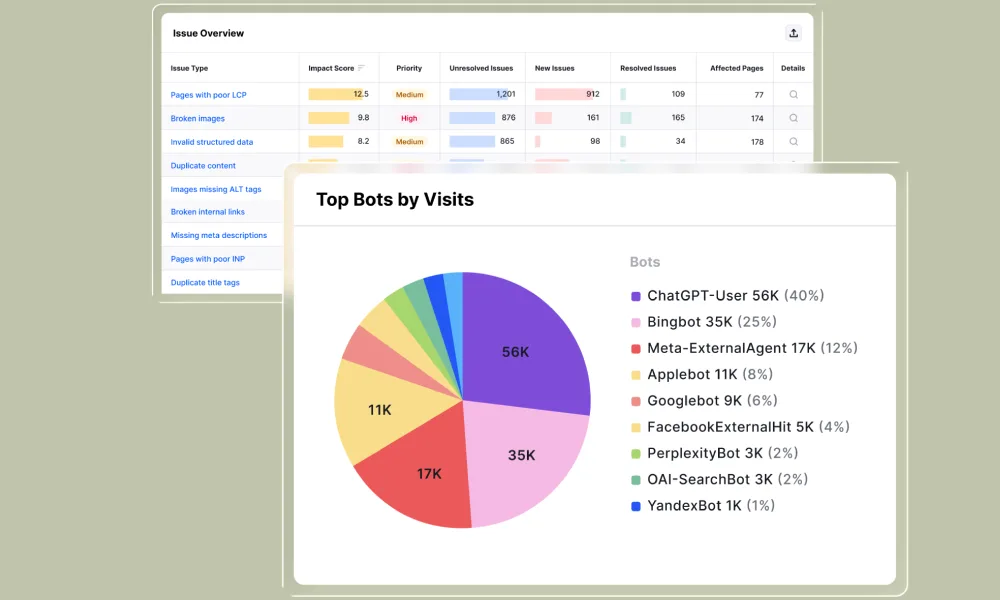The height and width of the screenshot is (600, 1000).
Task: Click the Details column header
Action: point(793,68)
